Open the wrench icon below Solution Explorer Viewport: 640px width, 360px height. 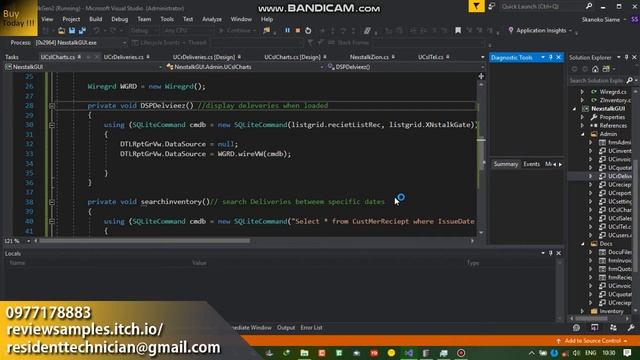pos(631,328)
